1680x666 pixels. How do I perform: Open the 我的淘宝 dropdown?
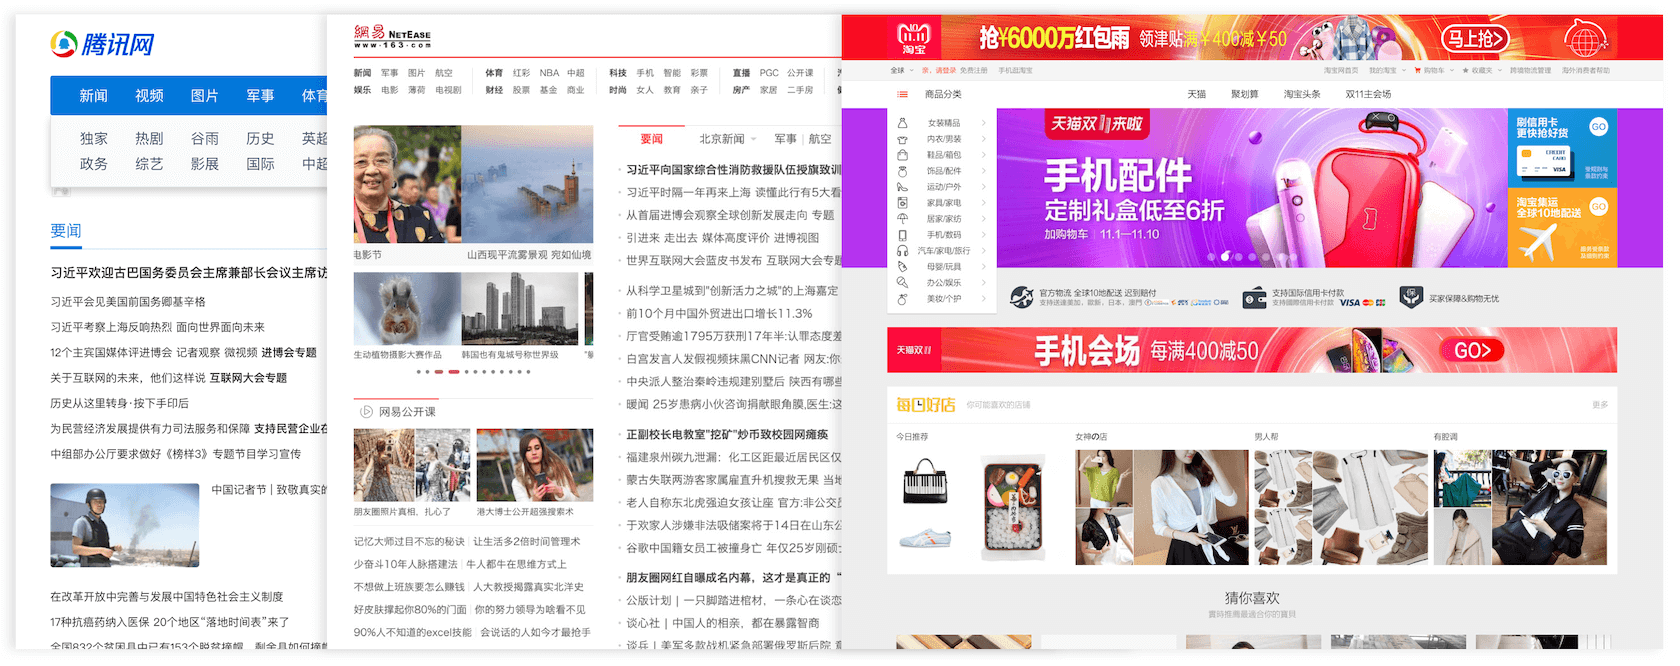point(1387,71)
